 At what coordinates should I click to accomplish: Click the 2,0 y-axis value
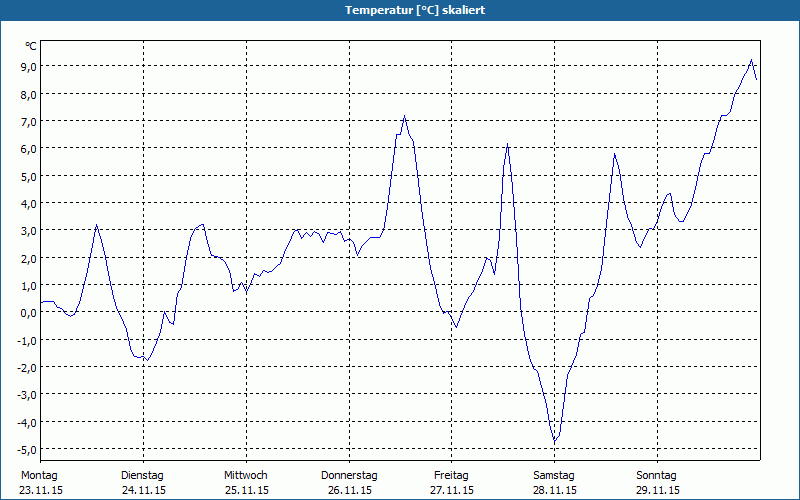click(x=28, y=258)
